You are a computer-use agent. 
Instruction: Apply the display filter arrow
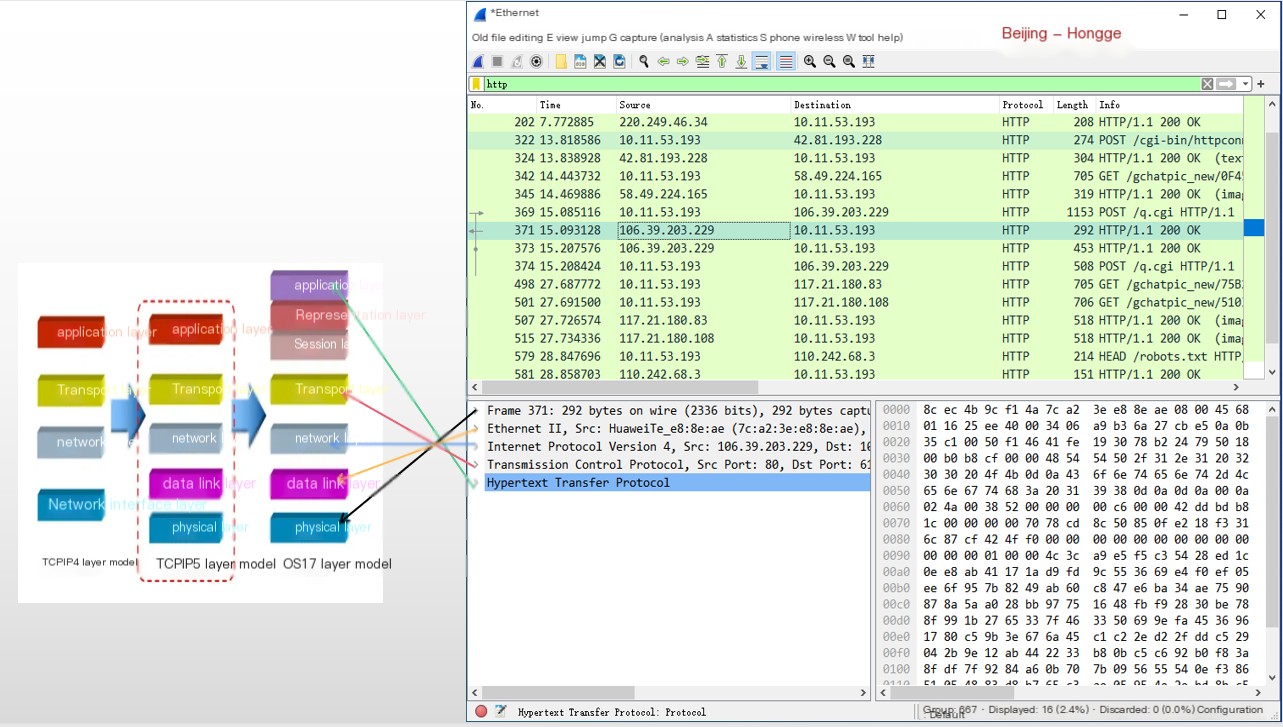[x=1226, y=84]
